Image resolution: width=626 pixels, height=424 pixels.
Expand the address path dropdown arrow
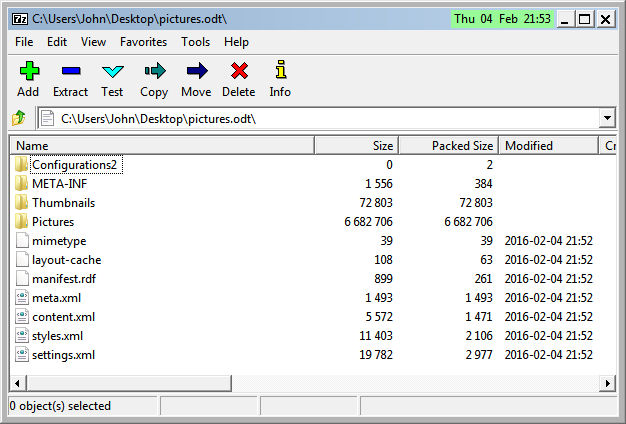[607, 119]
